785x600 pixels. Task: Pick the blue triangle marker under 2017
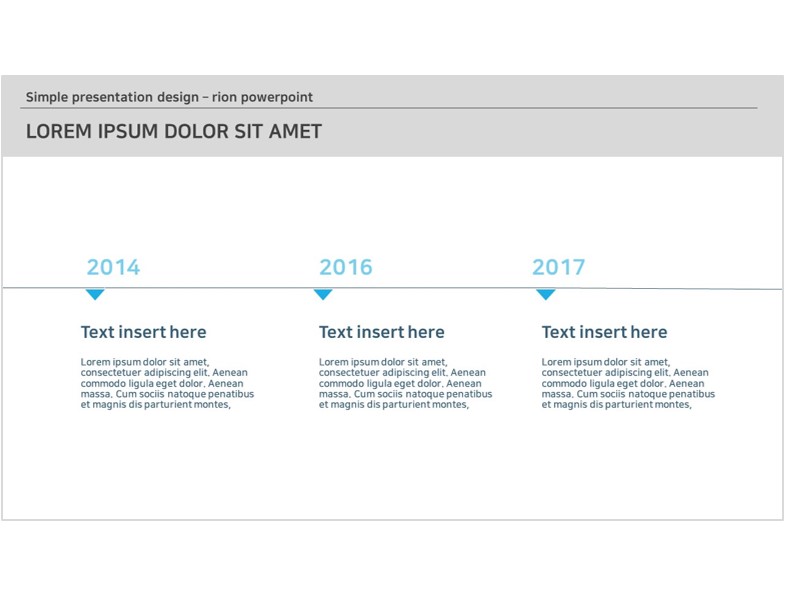click(546, 294)
